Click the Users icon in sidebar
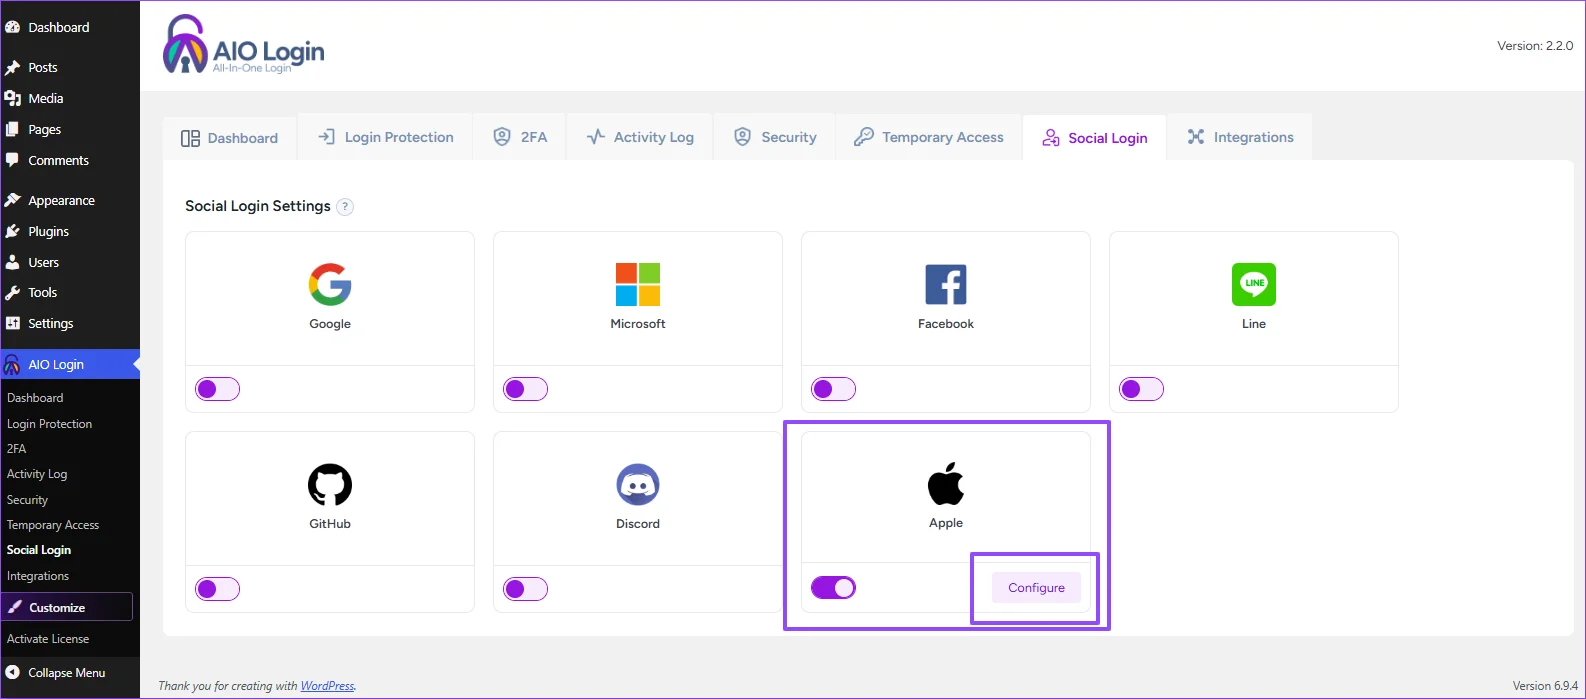 click(x=13, y=262)
